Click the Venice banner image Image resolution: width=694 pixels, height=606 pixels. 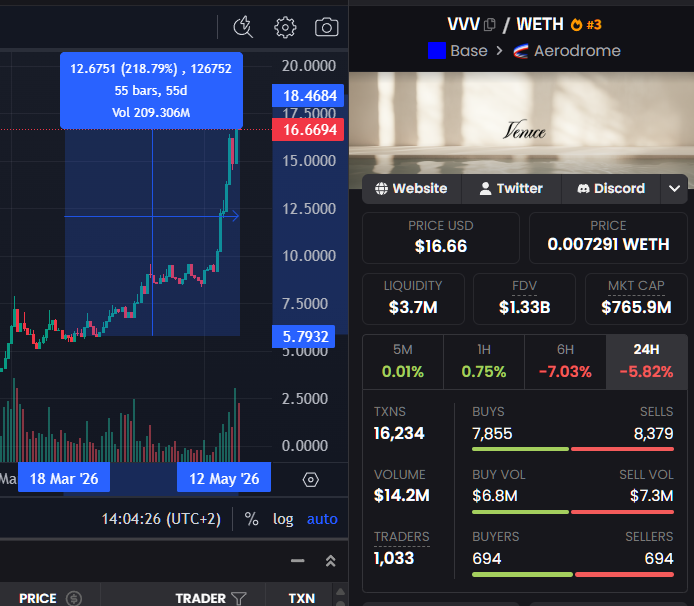[x=521, y=130]
